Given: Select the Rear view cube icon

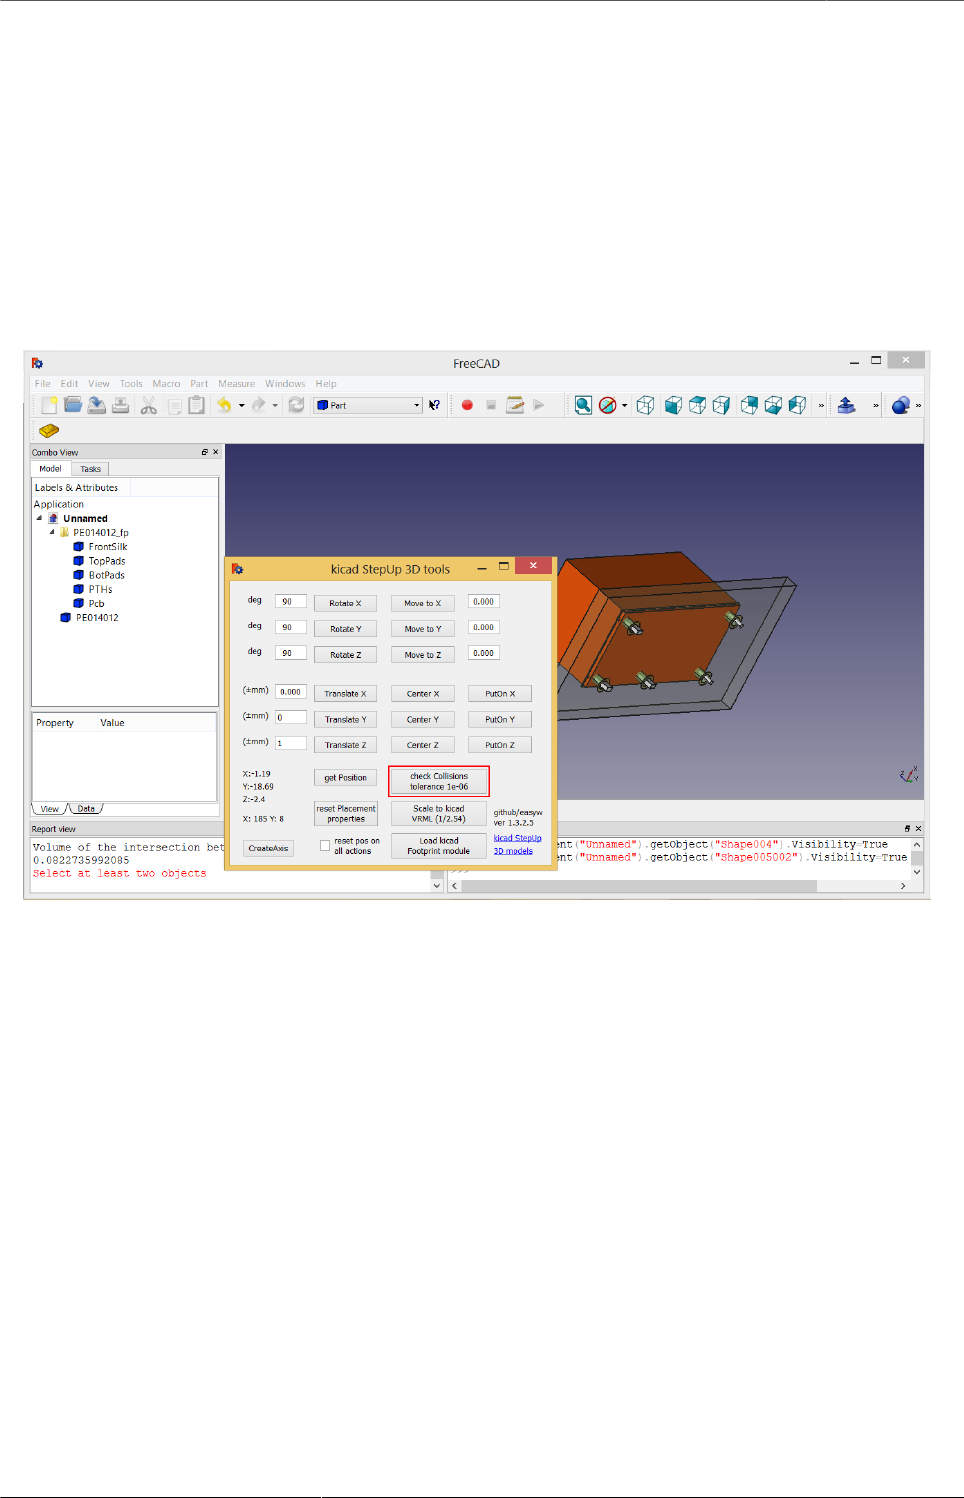Looking at the screenshot, I should click(x=749, y=405).
